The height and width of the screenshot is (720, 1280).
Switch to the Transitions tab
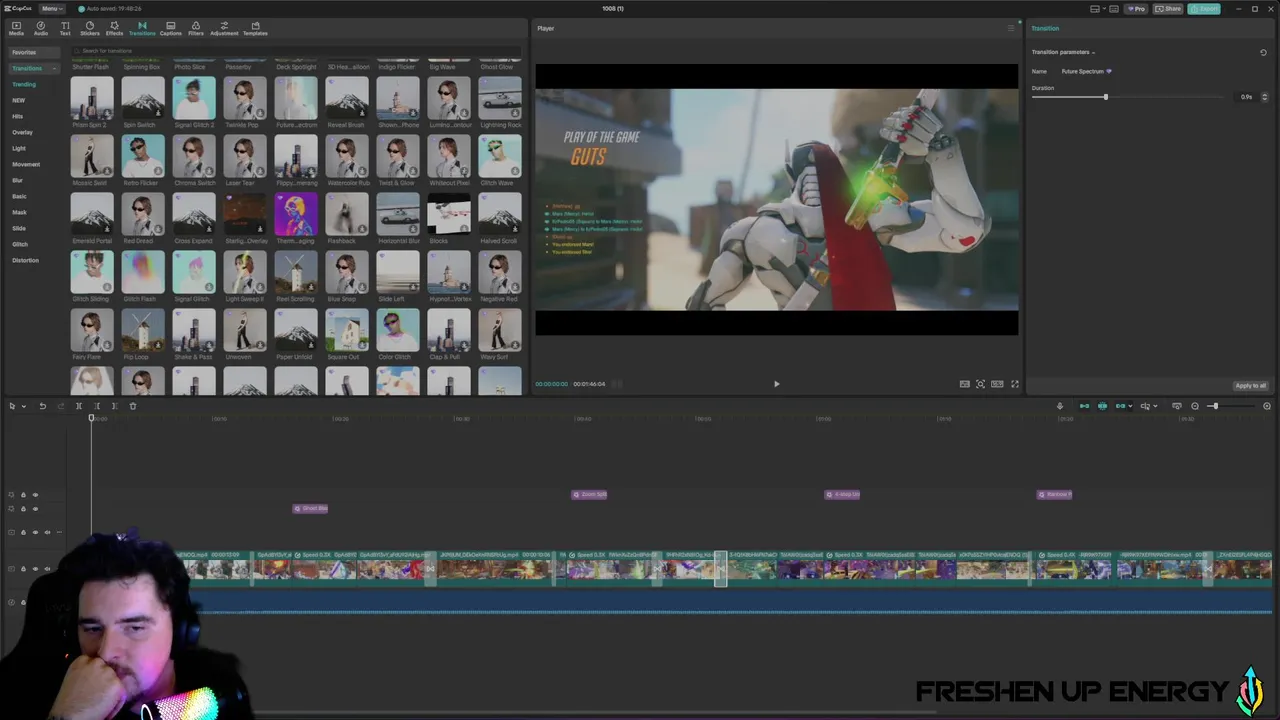coord(142,28)
